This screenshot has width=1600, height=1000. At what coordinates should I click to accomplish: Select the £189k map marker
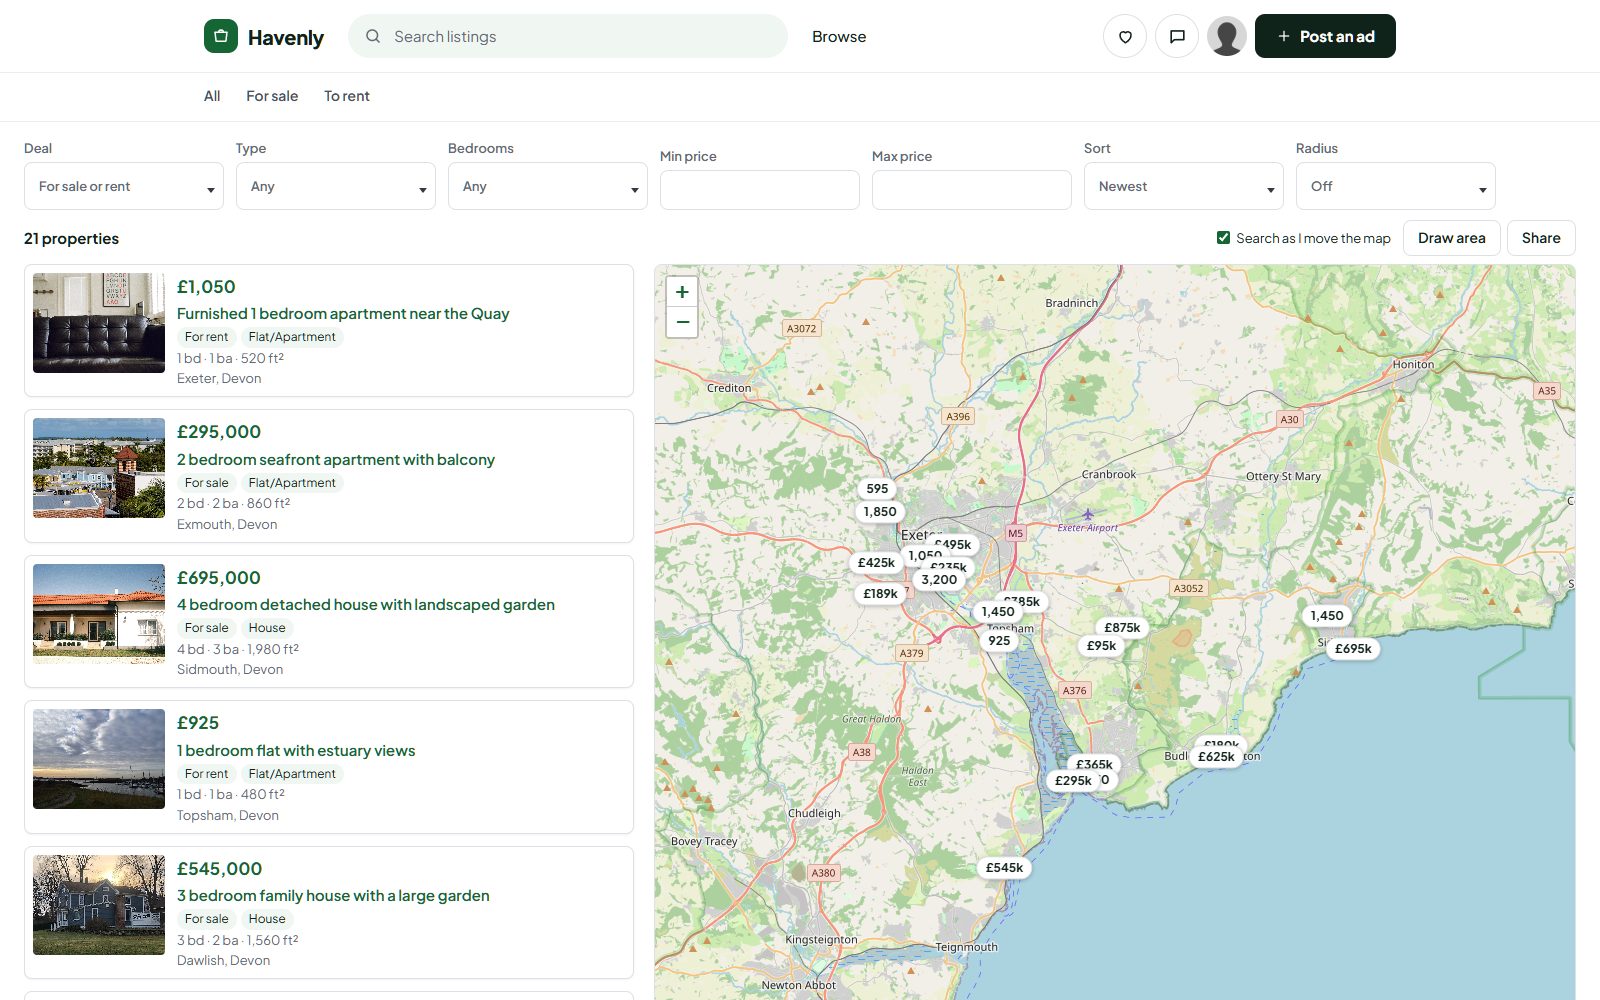[880, 594]
